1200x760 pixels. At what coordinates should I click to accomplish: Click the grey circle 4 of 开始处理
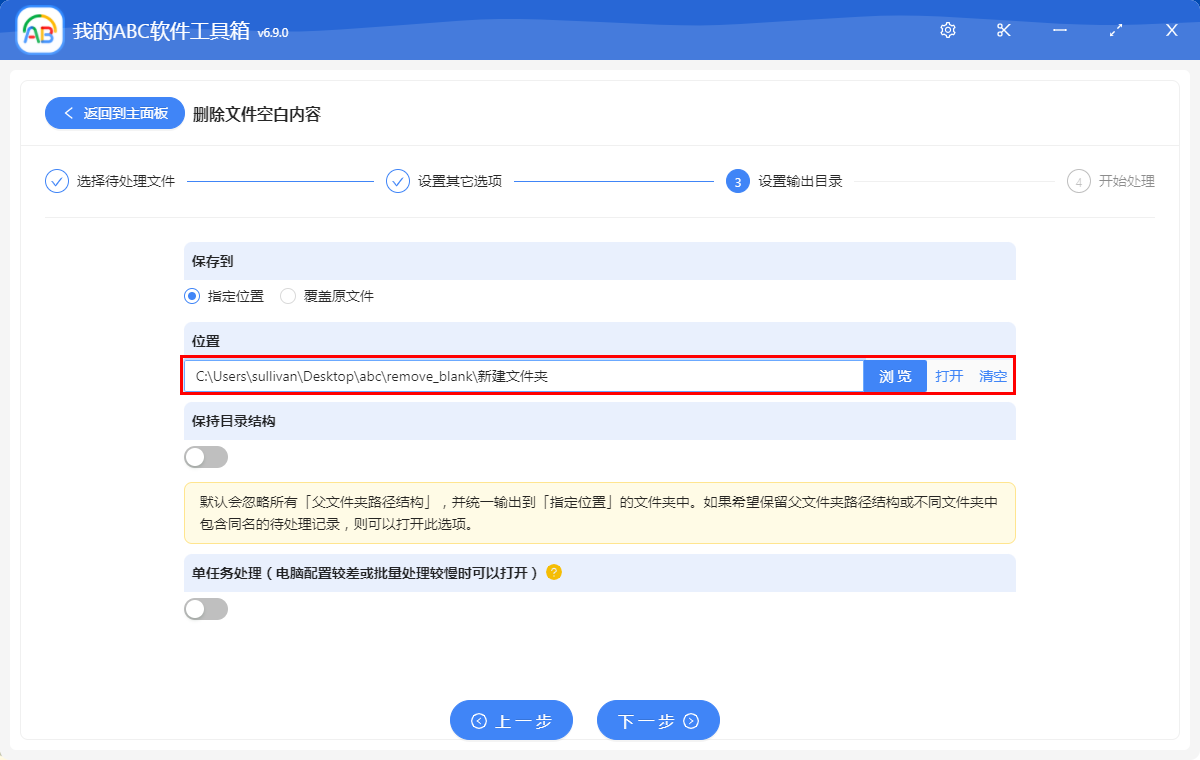1079,181
